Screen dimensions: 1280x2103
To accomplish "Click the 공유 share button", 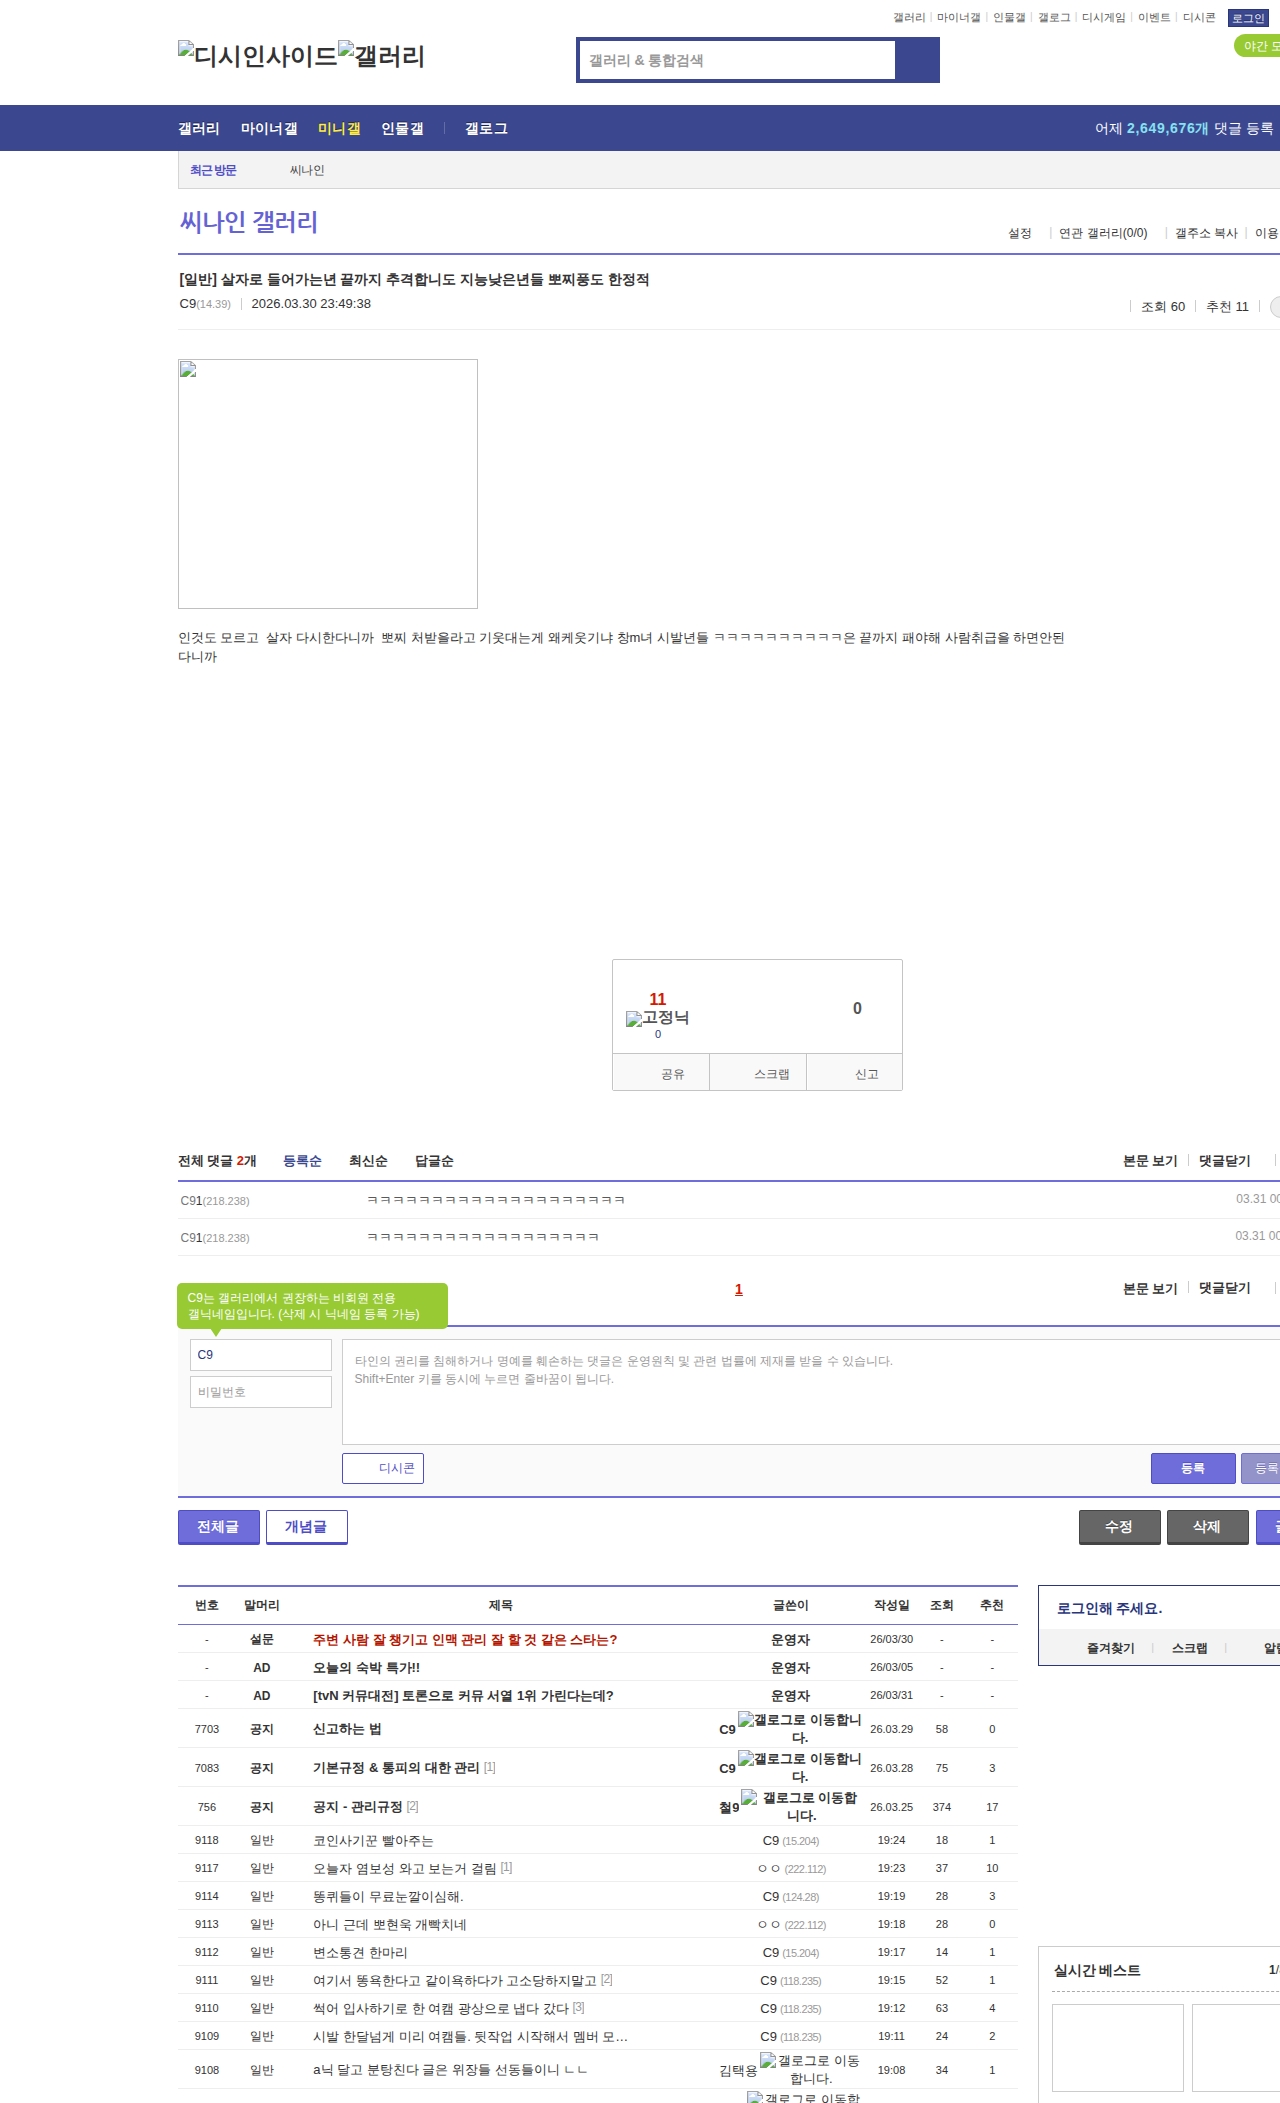I will (x=662, y=1073).
